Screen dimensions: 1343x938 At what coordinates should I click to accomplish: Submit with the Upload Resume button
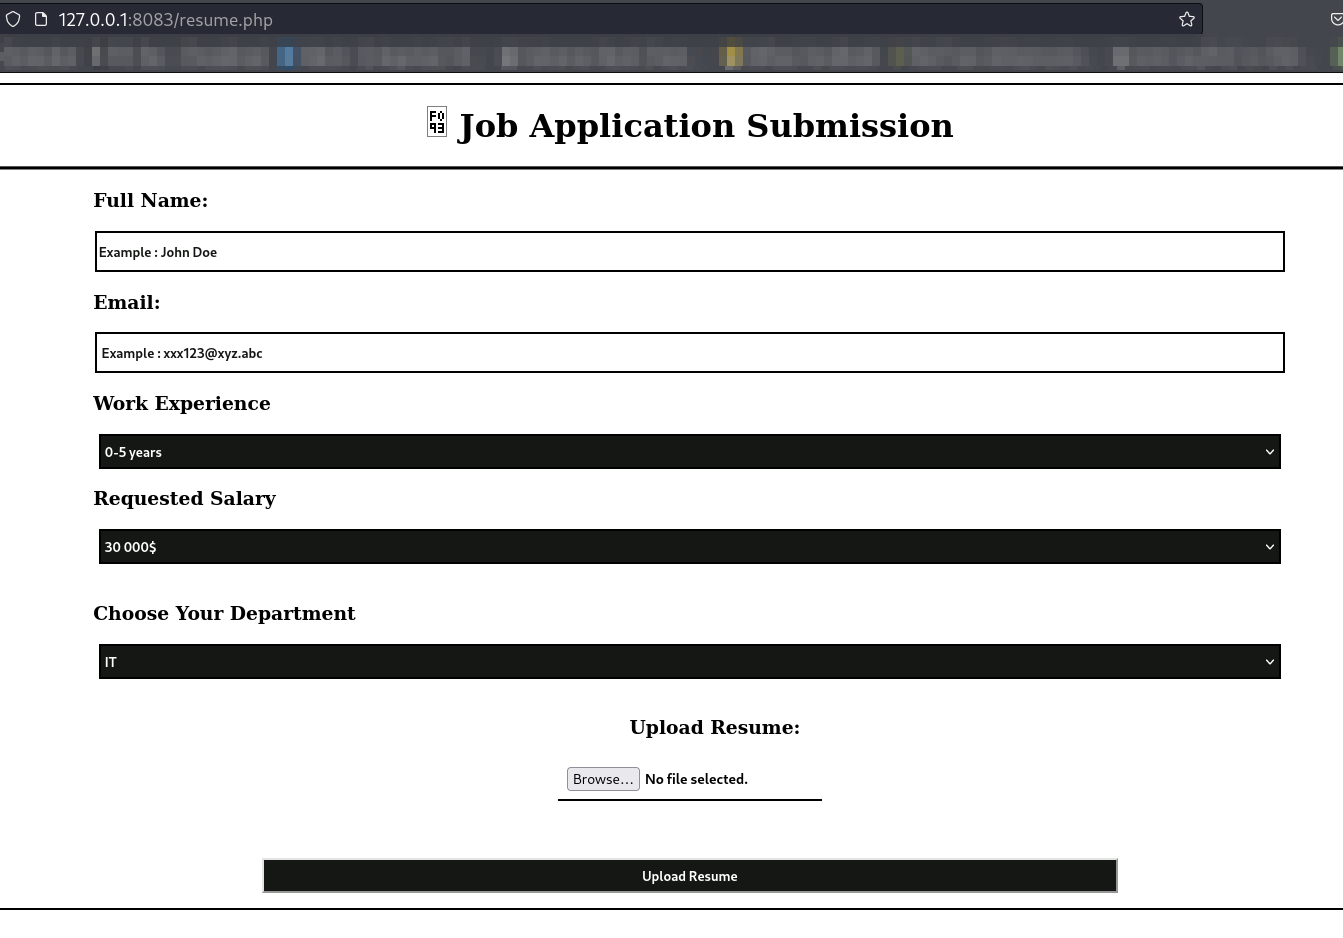tap(689, 876)
